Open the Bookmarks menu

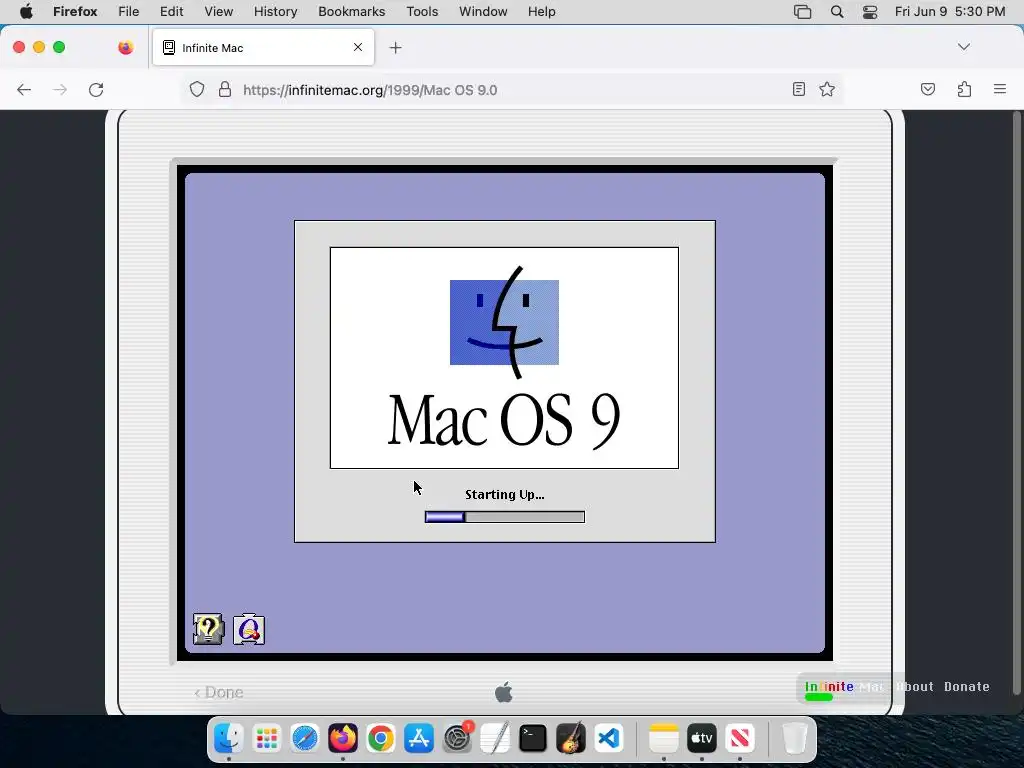(352, 12)
